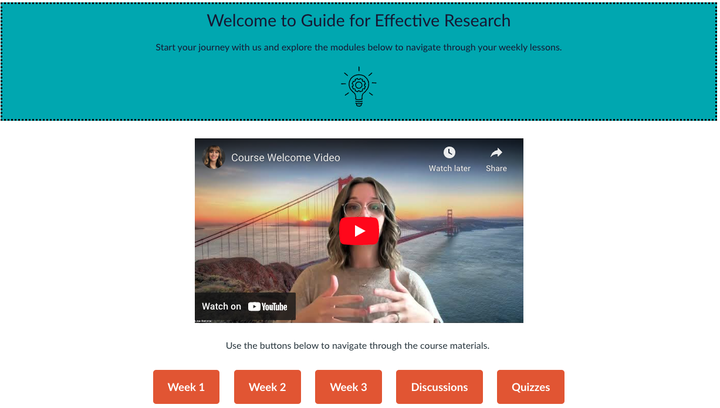The width and height of the screenshot is (720, 408).
Task: Click the 'Watch on' label in video
Action: coord(221,306)
